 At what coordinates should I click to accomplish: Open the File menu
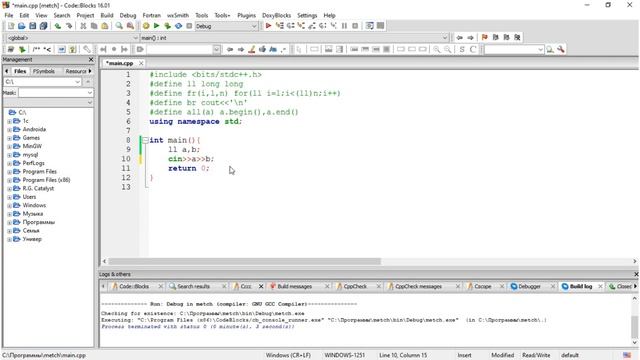pyautogui.click(x=9, y=15)
